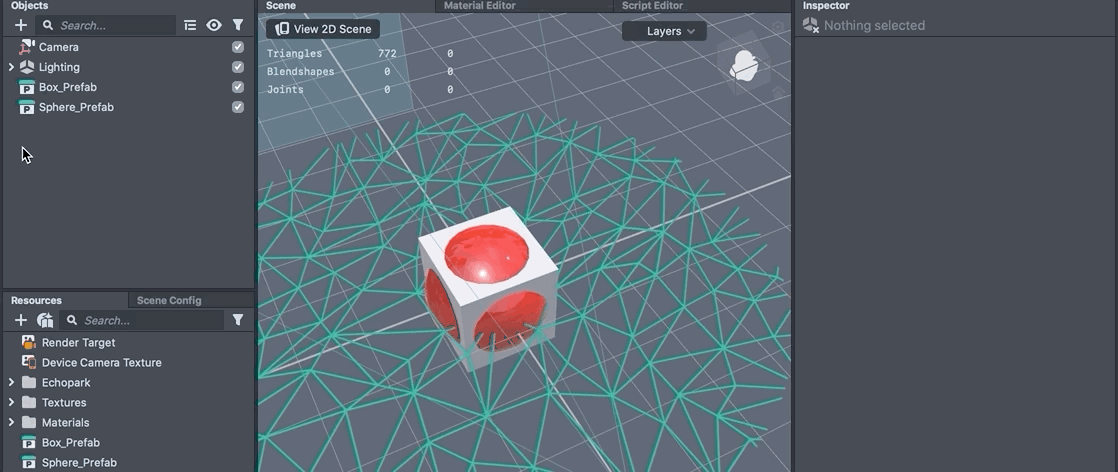Disable the Box_Prefab checkbox in Objects
This screenshot has width=1118, height=472.
pos(238,87)
